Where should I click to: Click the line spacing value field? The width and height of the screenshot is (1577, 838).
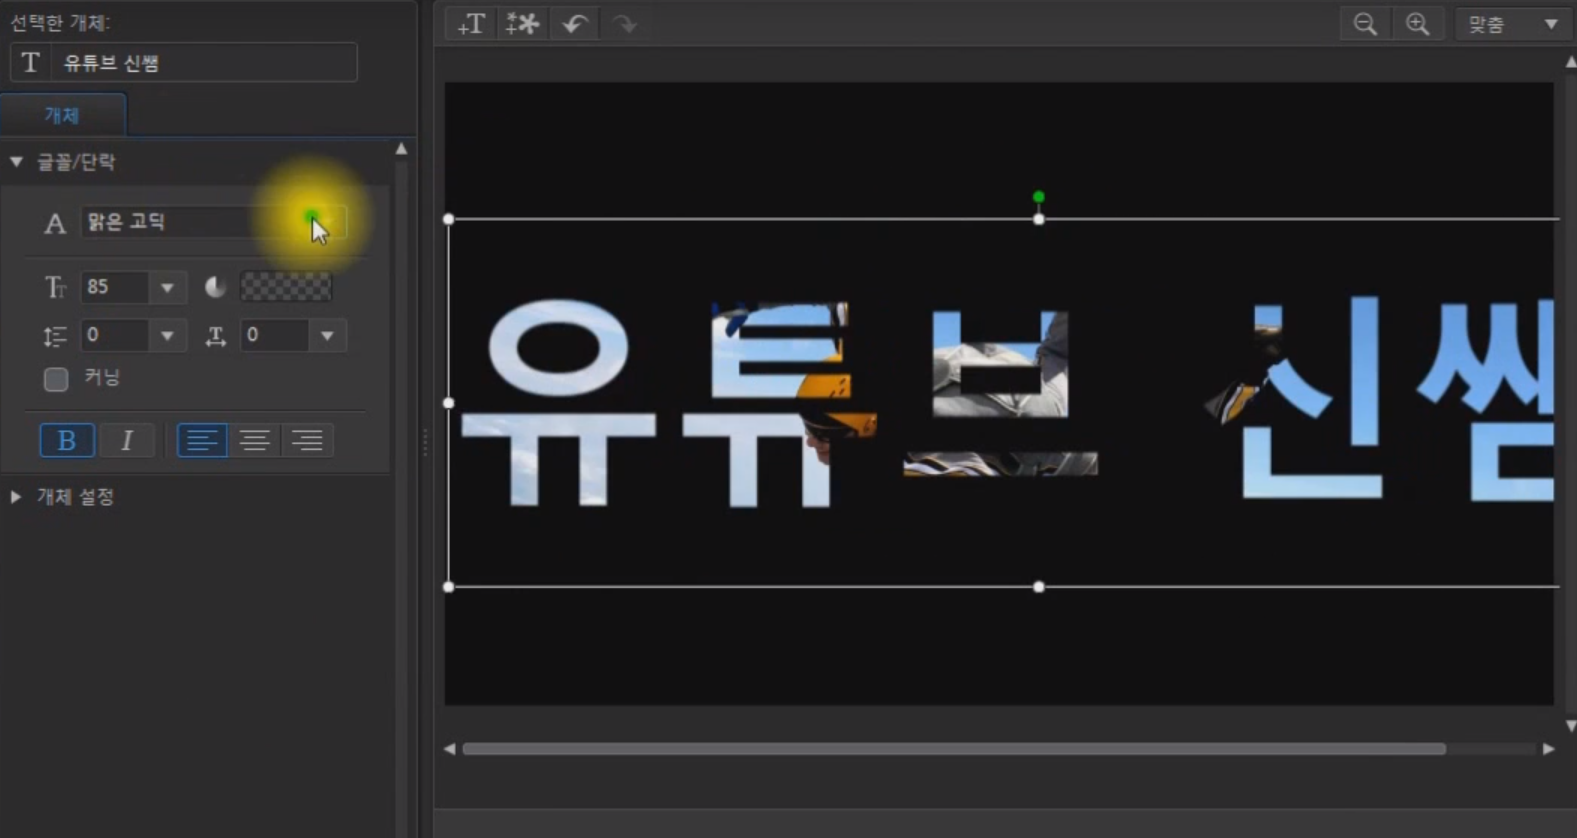click(x=115, y=336)
